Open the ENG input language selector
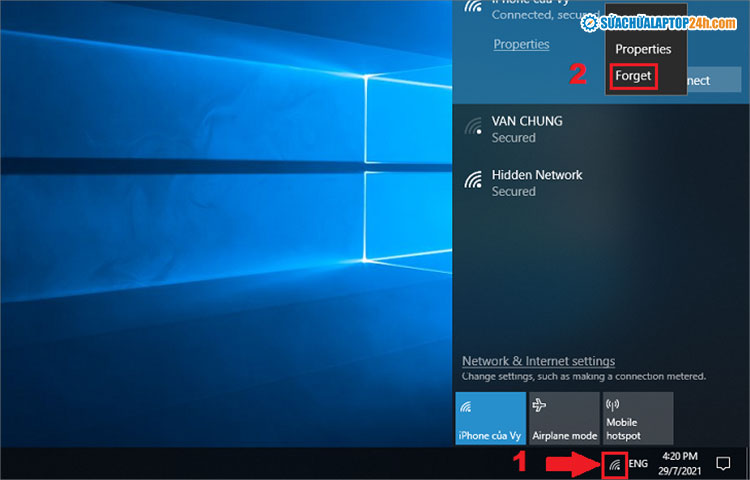The width and height of the screenshot is (750, 480). tap(638, 464)
